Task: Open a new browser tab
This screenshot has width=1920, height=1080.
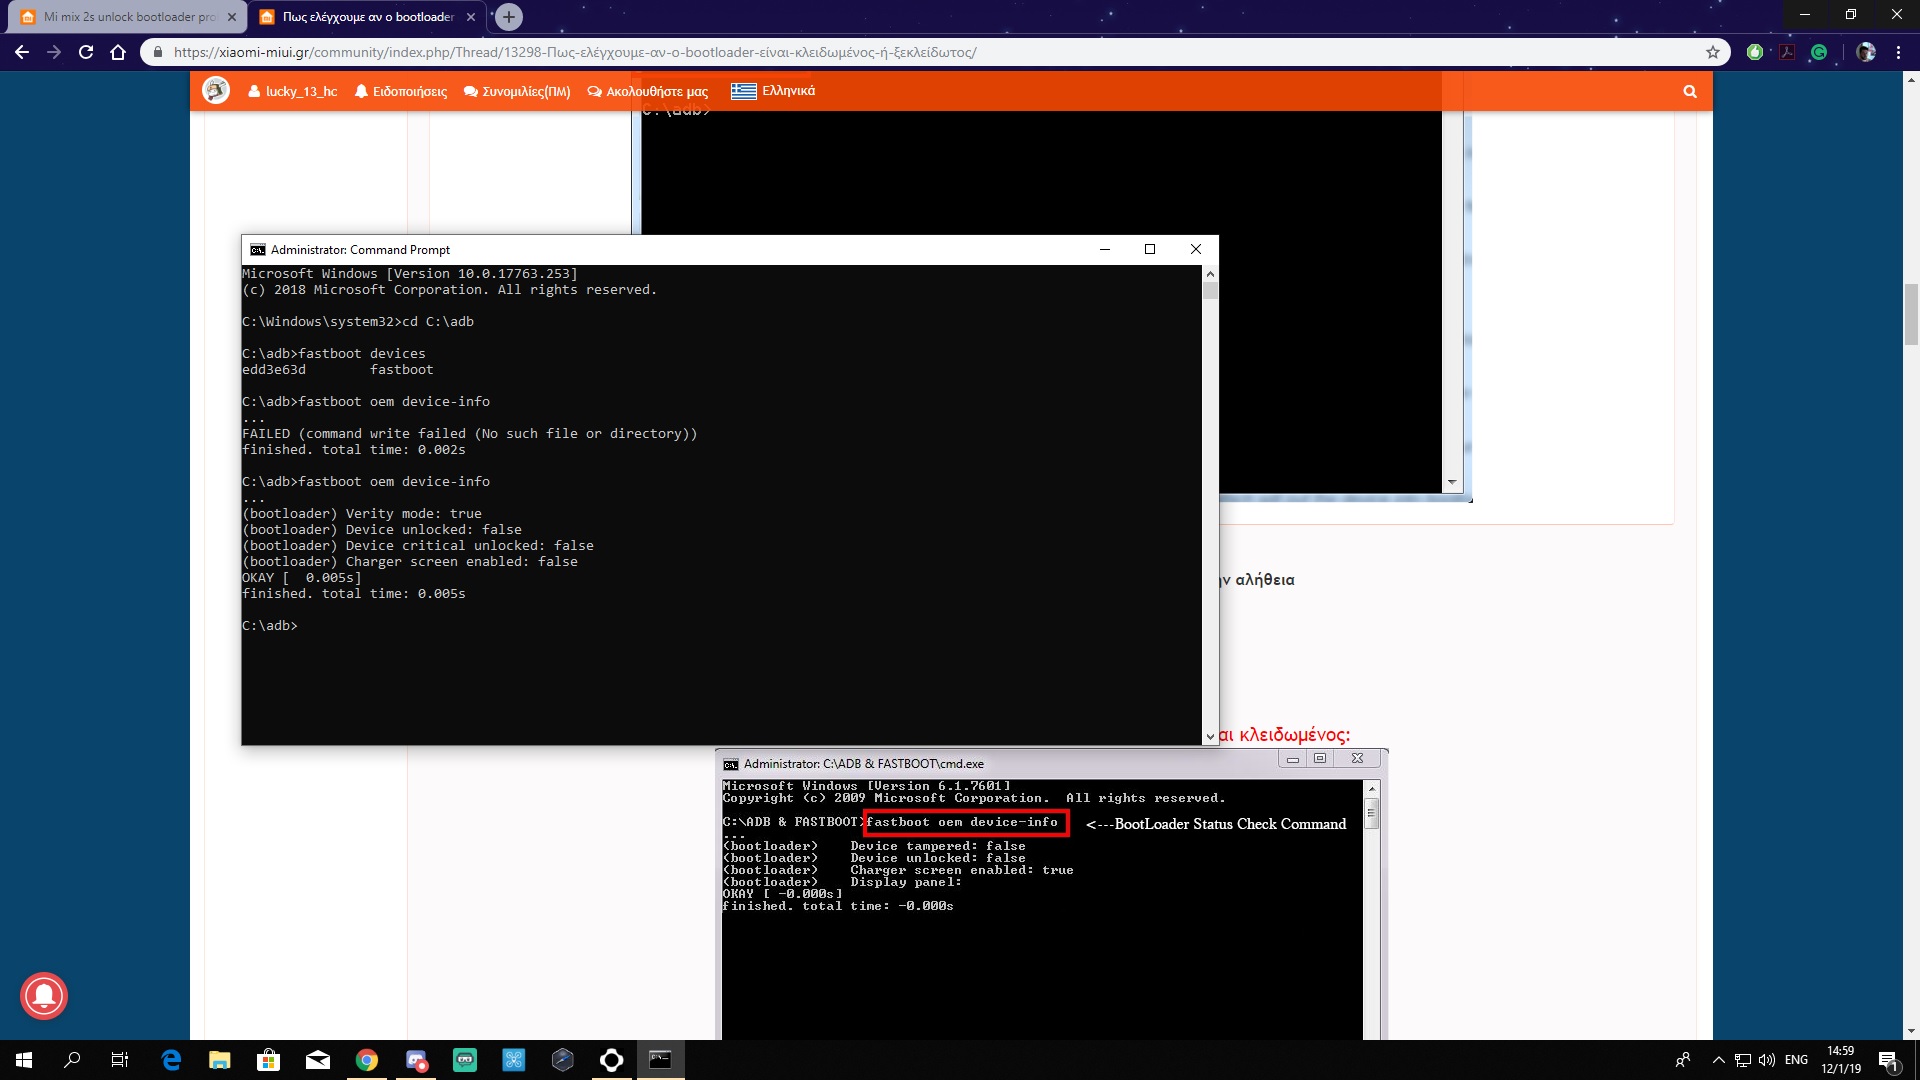Action: [x=509, y=17]
